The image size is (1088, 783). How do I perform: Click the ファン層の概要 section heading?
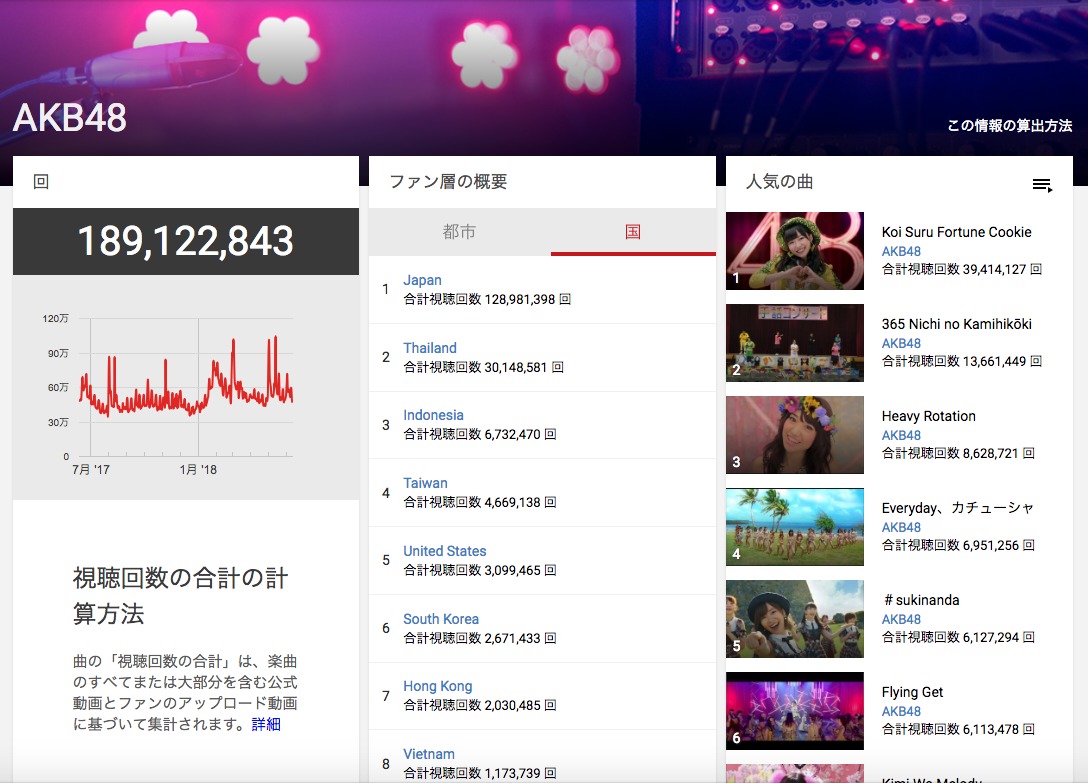tap(448, 182)
